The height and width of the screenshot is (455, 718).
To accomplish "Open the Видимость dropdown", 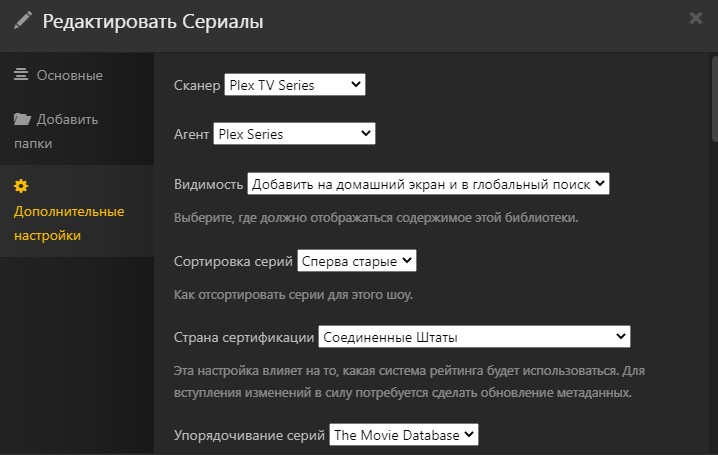I will click(428, 184).
